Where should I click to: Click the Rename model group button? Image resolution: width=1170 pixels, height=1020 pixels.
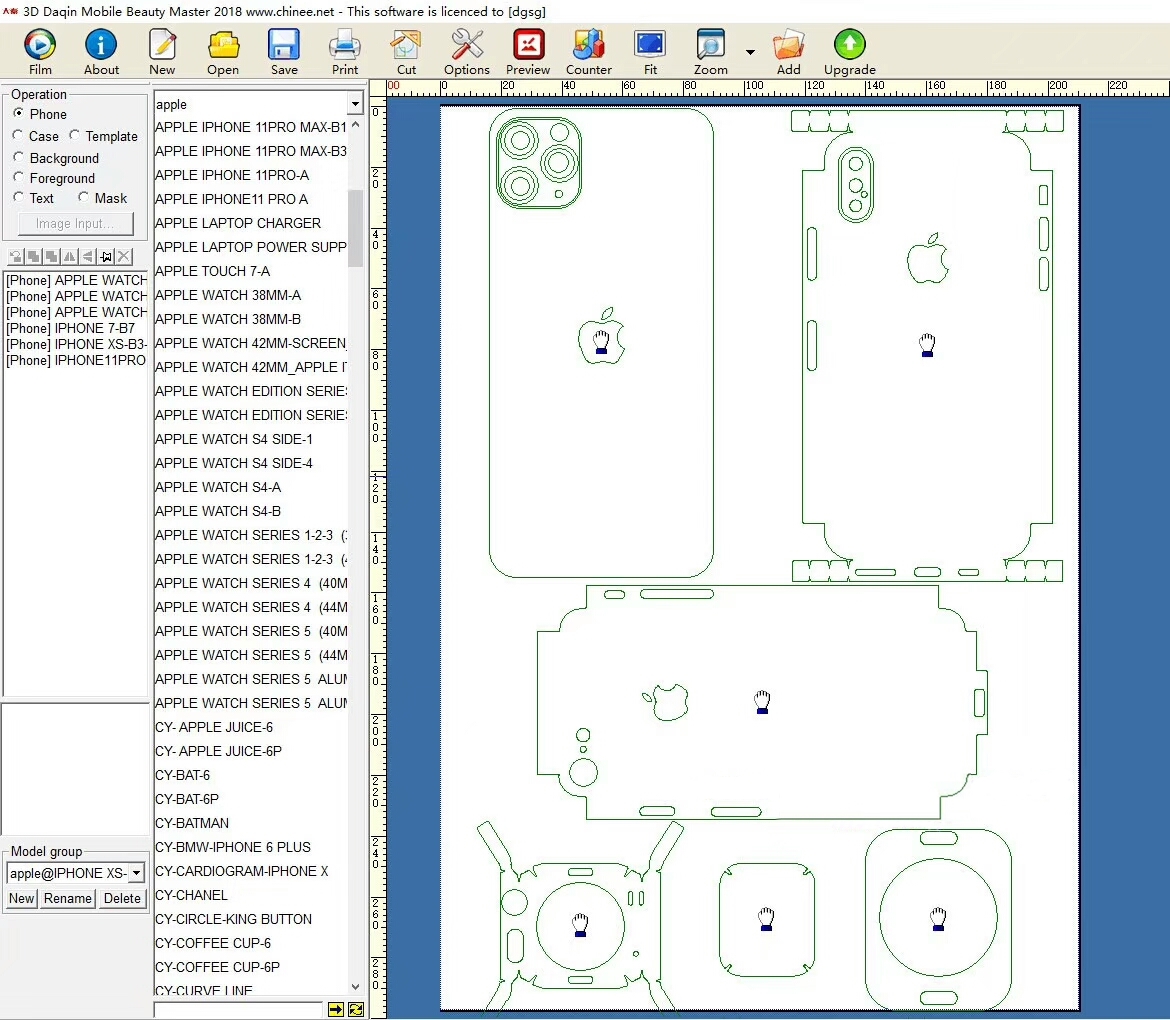(68, 898)
